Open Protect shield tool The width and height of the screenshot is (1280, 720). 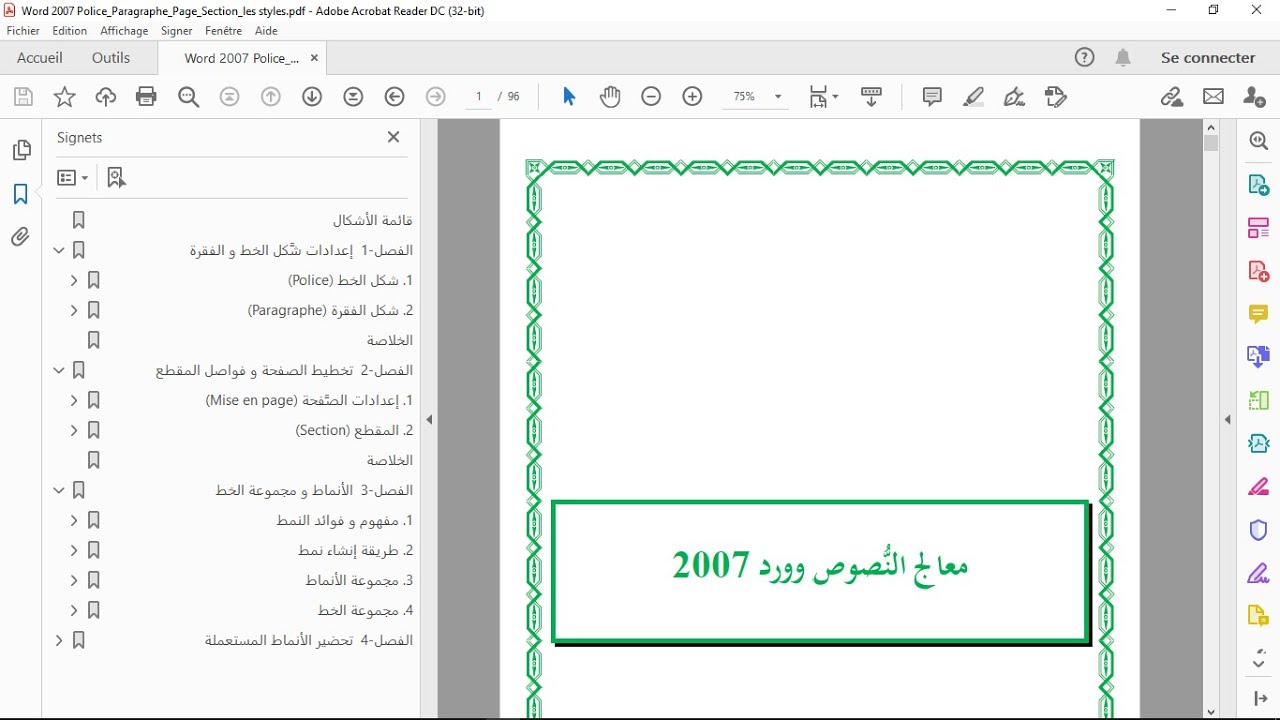tap(1258, 530)
